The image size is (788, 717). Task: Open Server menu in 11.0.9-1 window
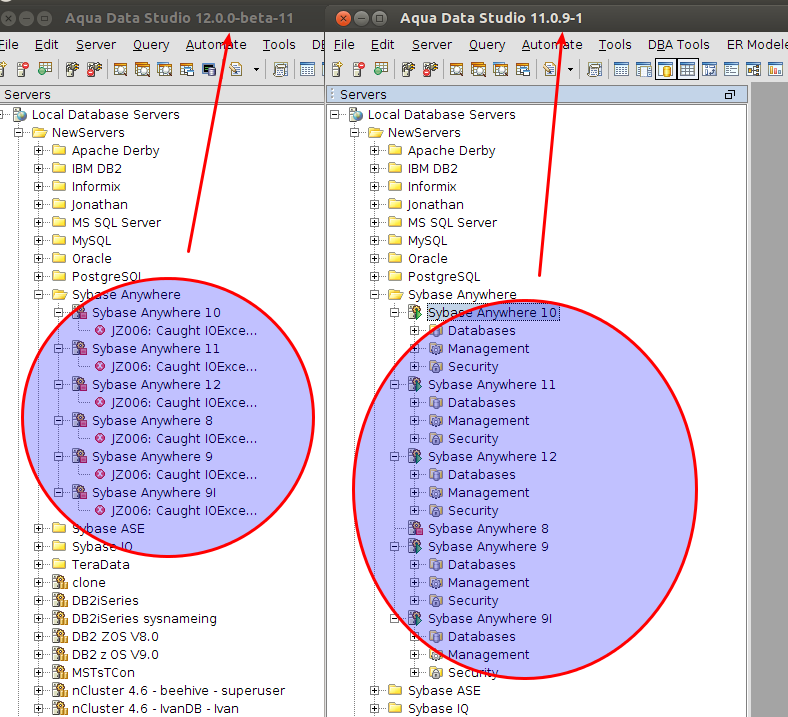pyautogui.click(x=432, y=45)
